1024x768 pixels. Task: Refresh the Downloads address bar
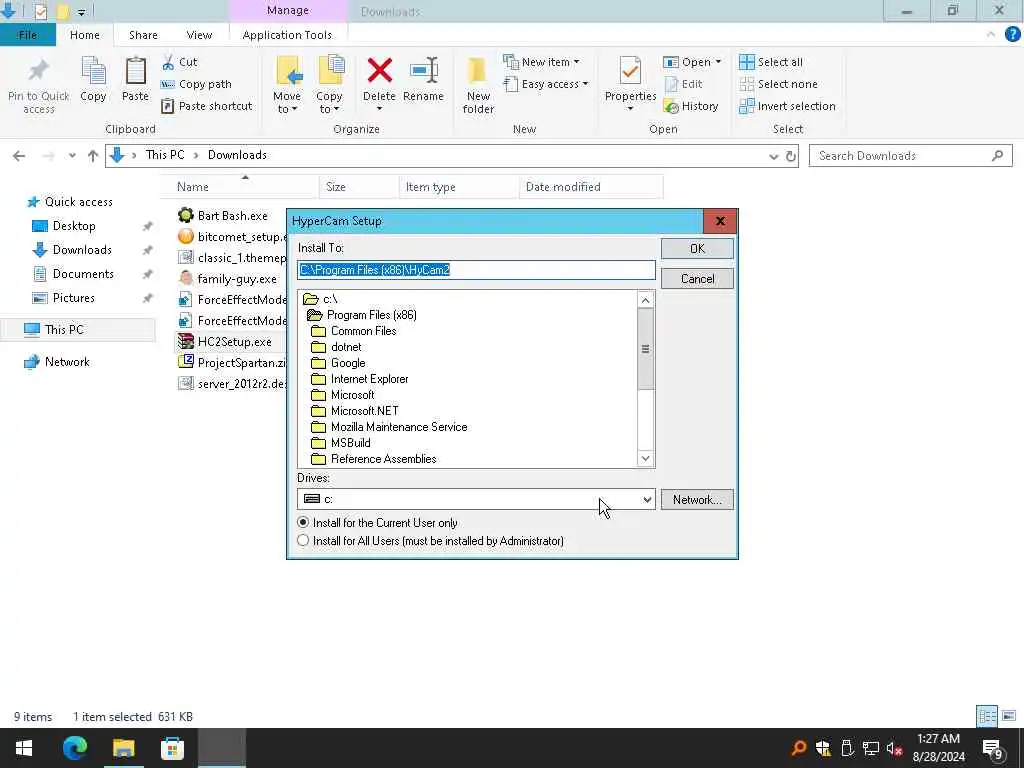click(x=791, y=156)
